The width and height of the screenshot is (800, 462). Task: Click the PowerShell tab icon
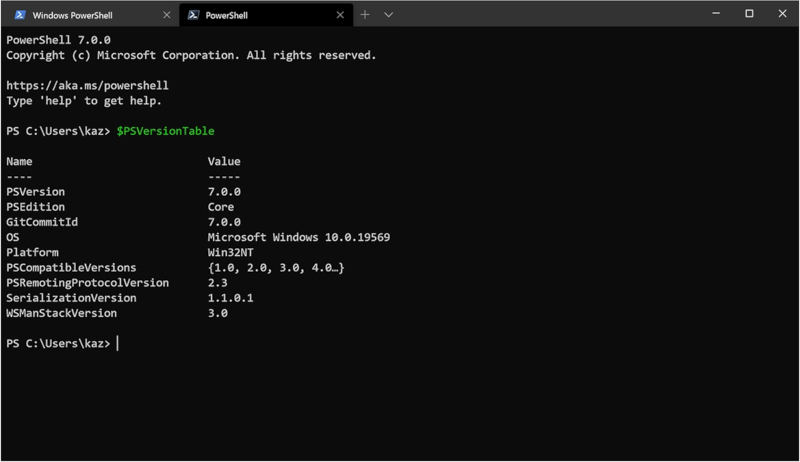pyautogui.click(x=193, y=15)
